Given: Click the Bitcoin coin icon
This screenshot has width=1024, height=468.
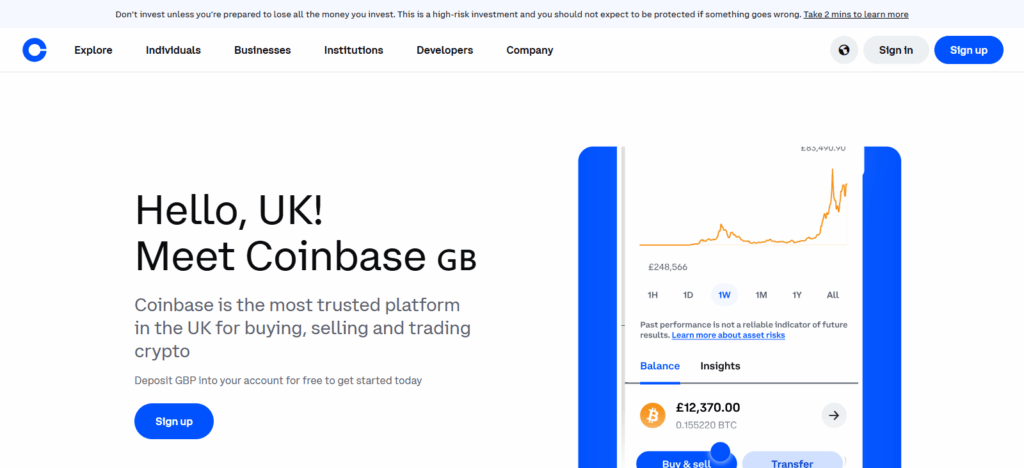Looking at the screenshot, I should [653, 414].
